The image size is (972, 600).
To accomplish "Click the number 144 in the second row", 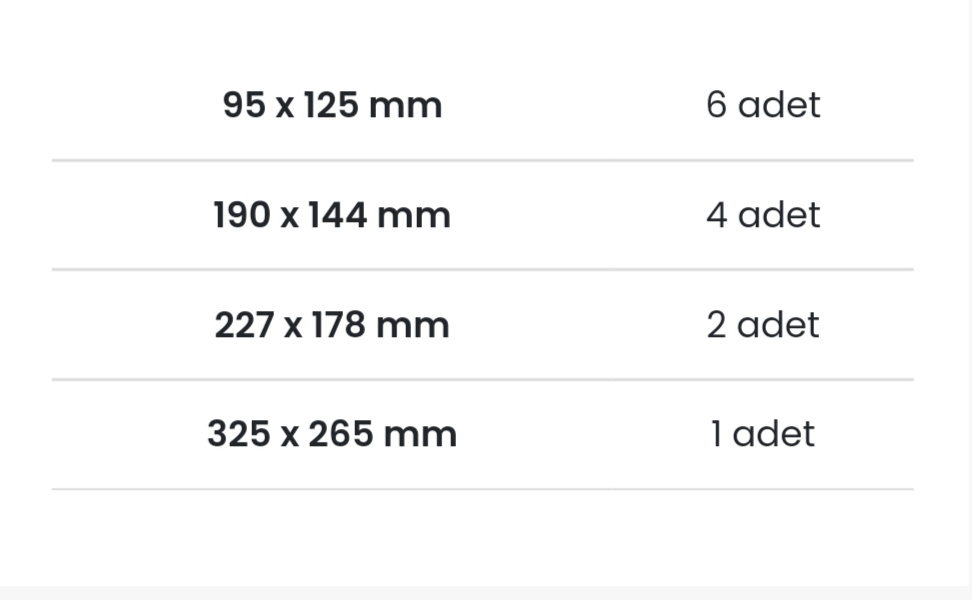I will tap(338, 215).
